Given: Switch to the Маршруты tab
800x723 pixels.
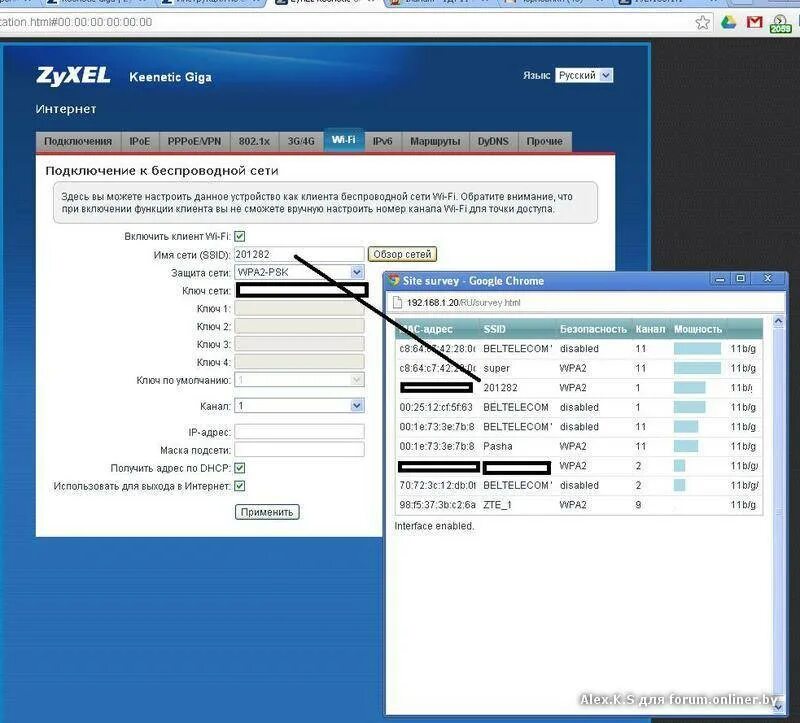Looking at the screenshot, I should coord(435,141).
